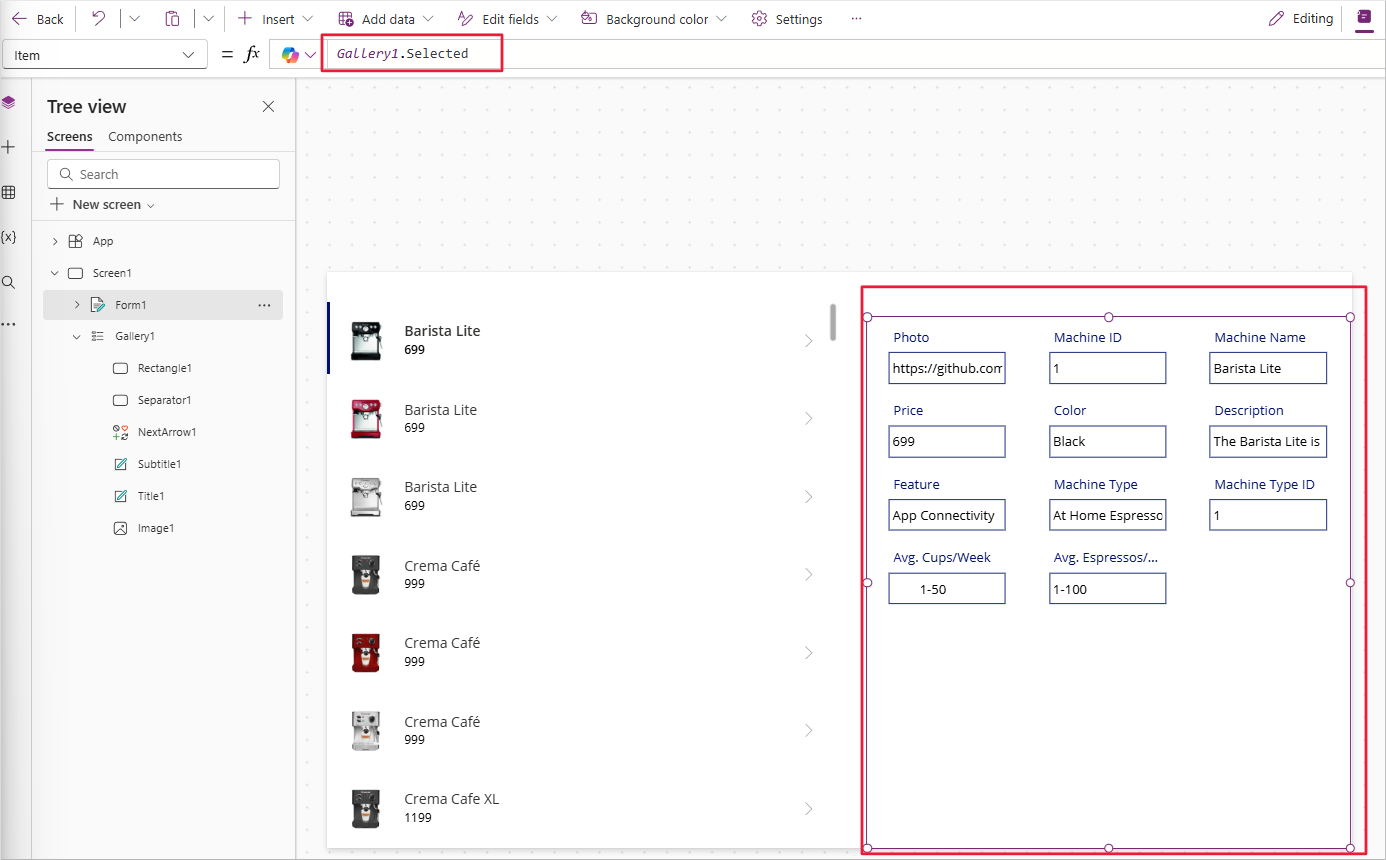Switch to the Screens tab
The width and height of the screenshot is (1386, 860).
click(x=70, y=137)
